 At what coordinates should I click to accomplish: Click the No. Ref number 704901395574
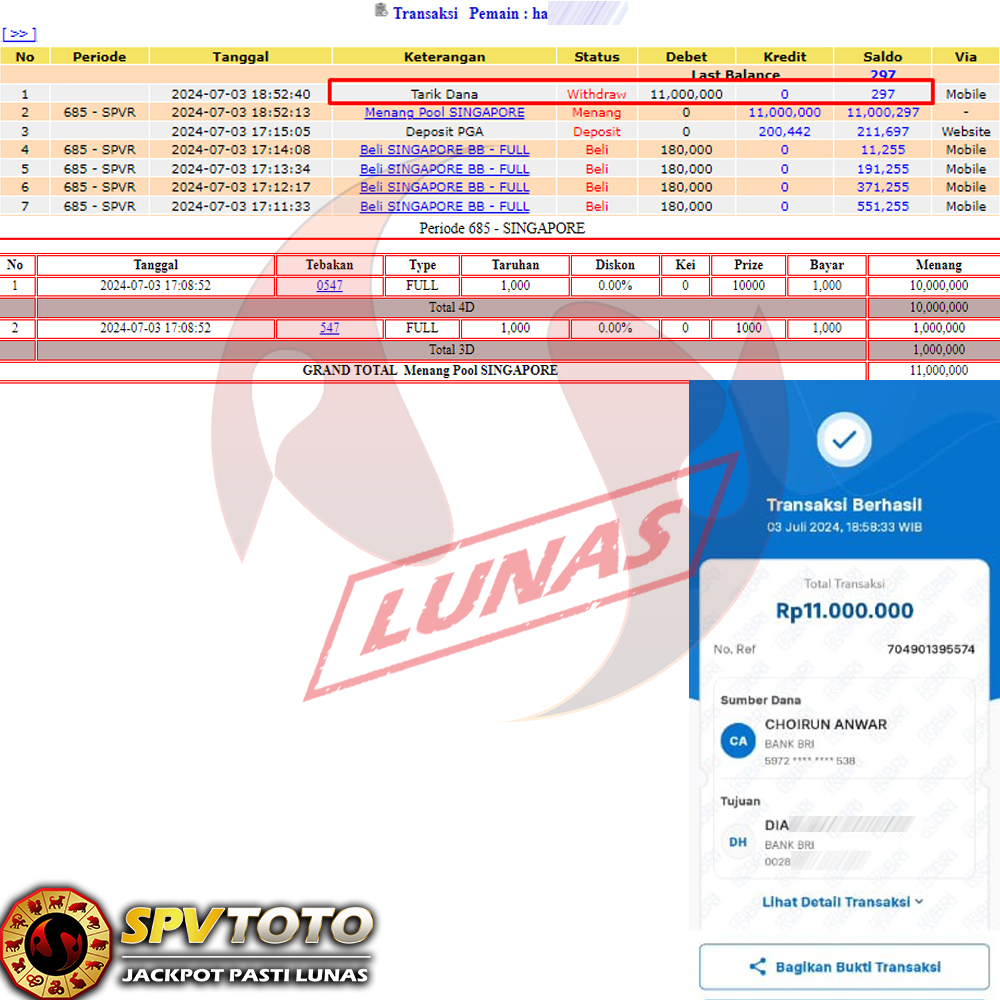tap(930, 650)
